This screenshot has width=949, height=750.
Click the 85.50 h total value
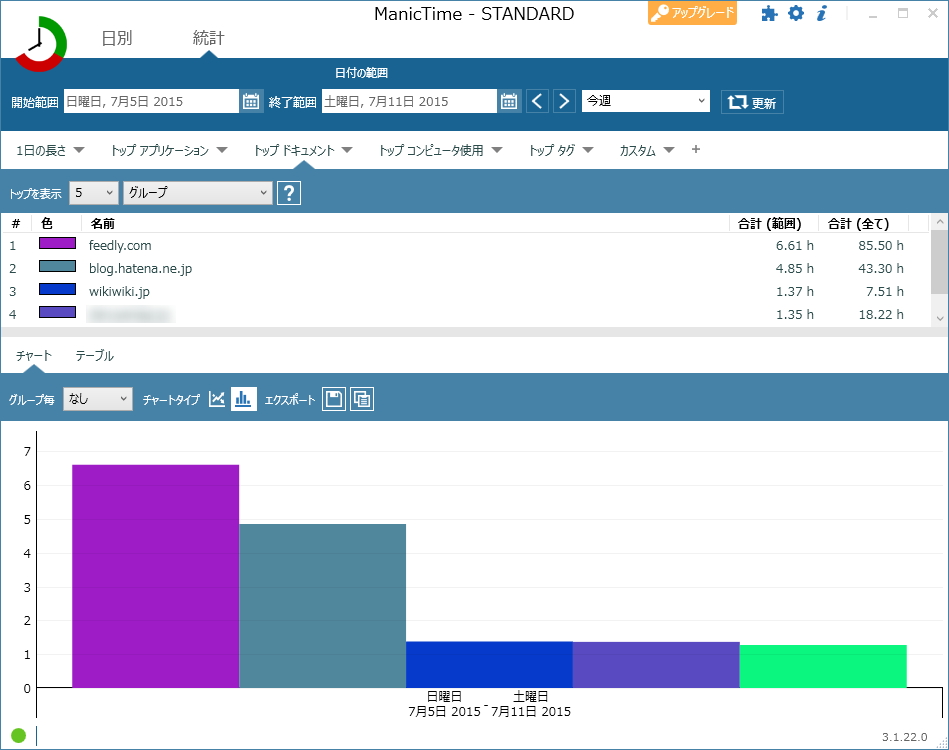coord(881,245)
